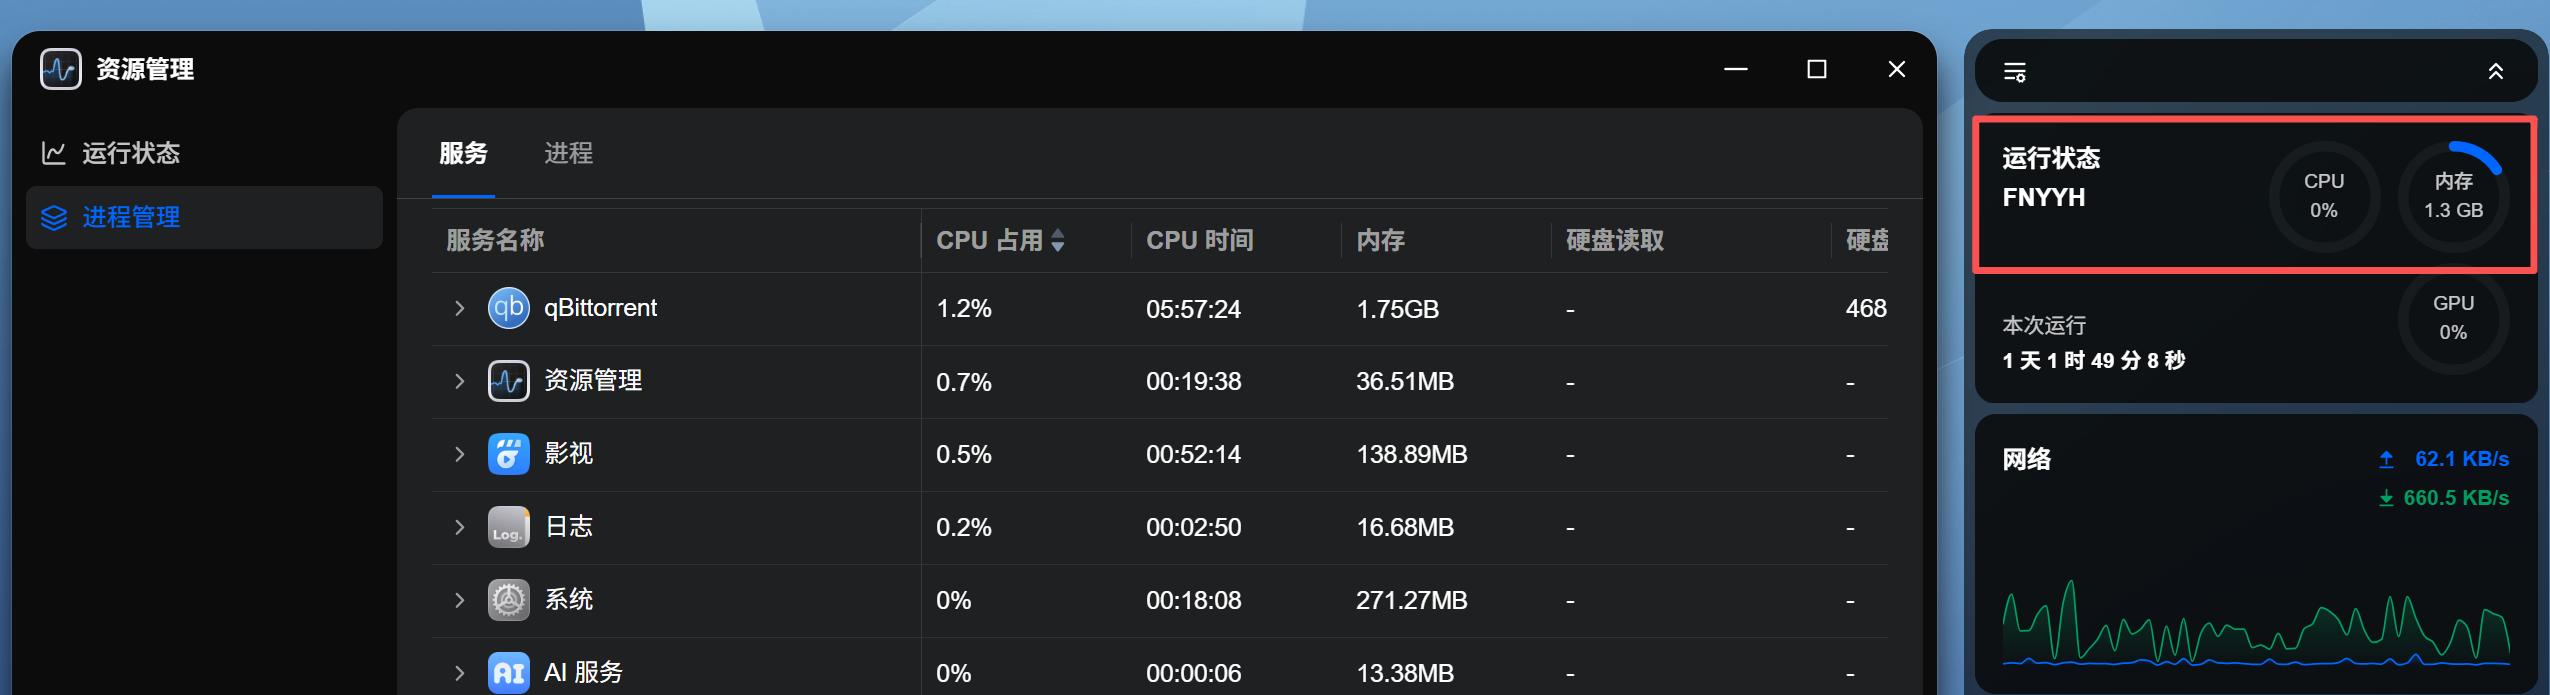Click qBittorrent disk value 468

click(1866, 309)
